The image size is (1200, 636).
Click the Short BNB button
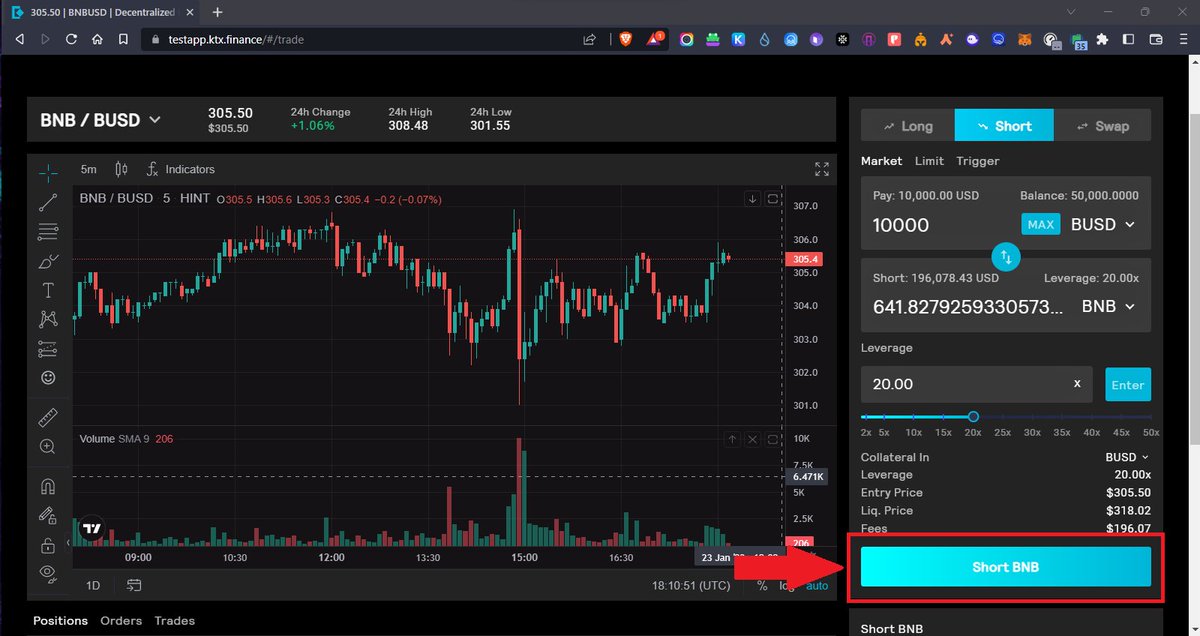[x=1004, y=566]
